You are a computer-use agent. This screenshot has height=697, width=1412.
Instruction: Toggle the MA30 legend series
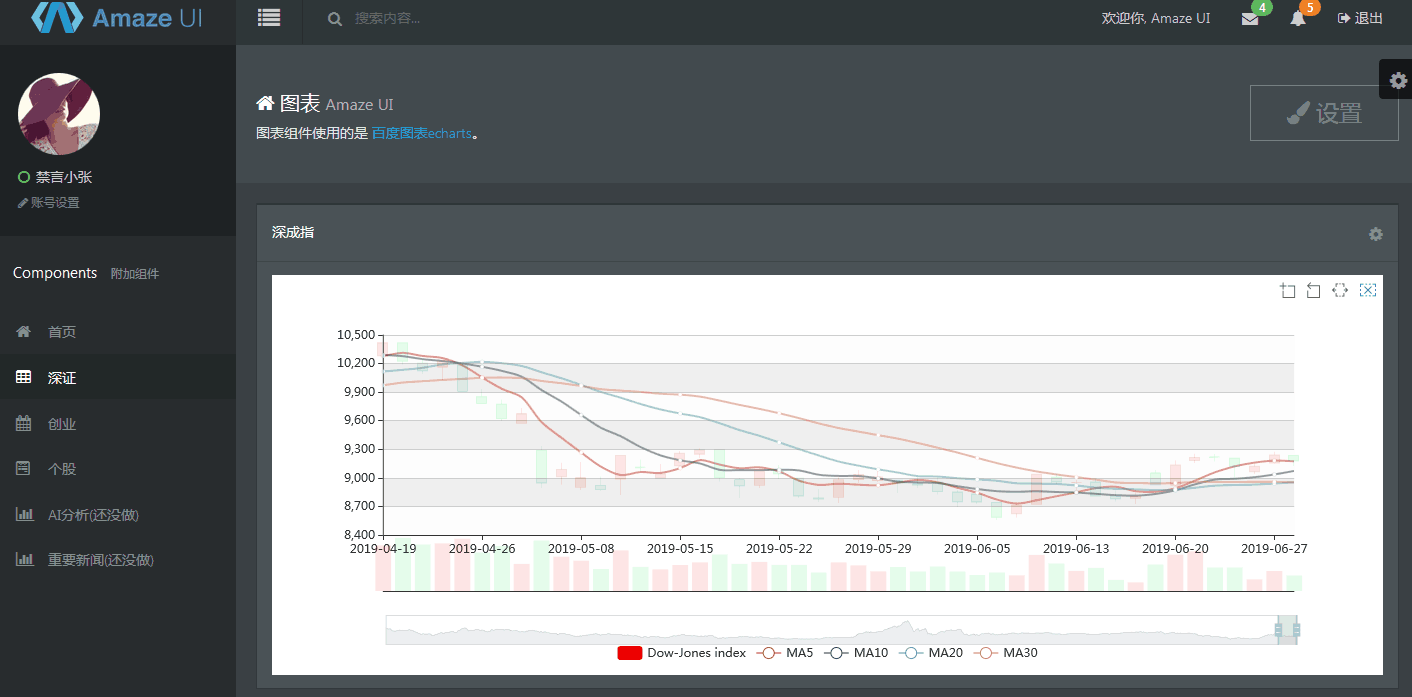(x=1006, y=653)
